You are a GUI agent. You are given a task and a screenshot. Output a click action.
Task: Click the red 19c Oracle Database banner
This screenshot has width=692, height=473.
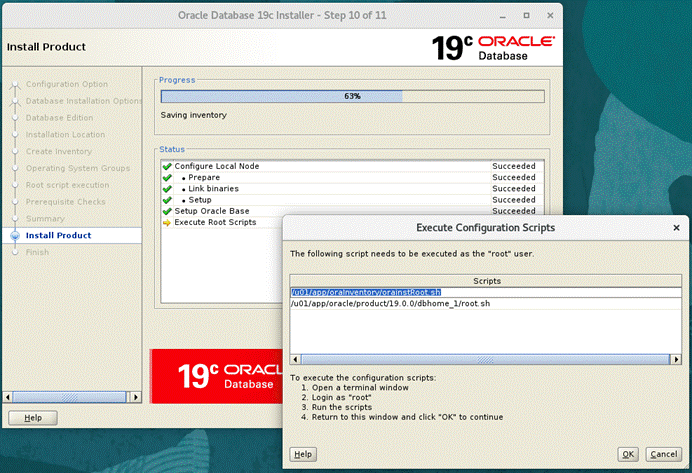tap(216, 376)
